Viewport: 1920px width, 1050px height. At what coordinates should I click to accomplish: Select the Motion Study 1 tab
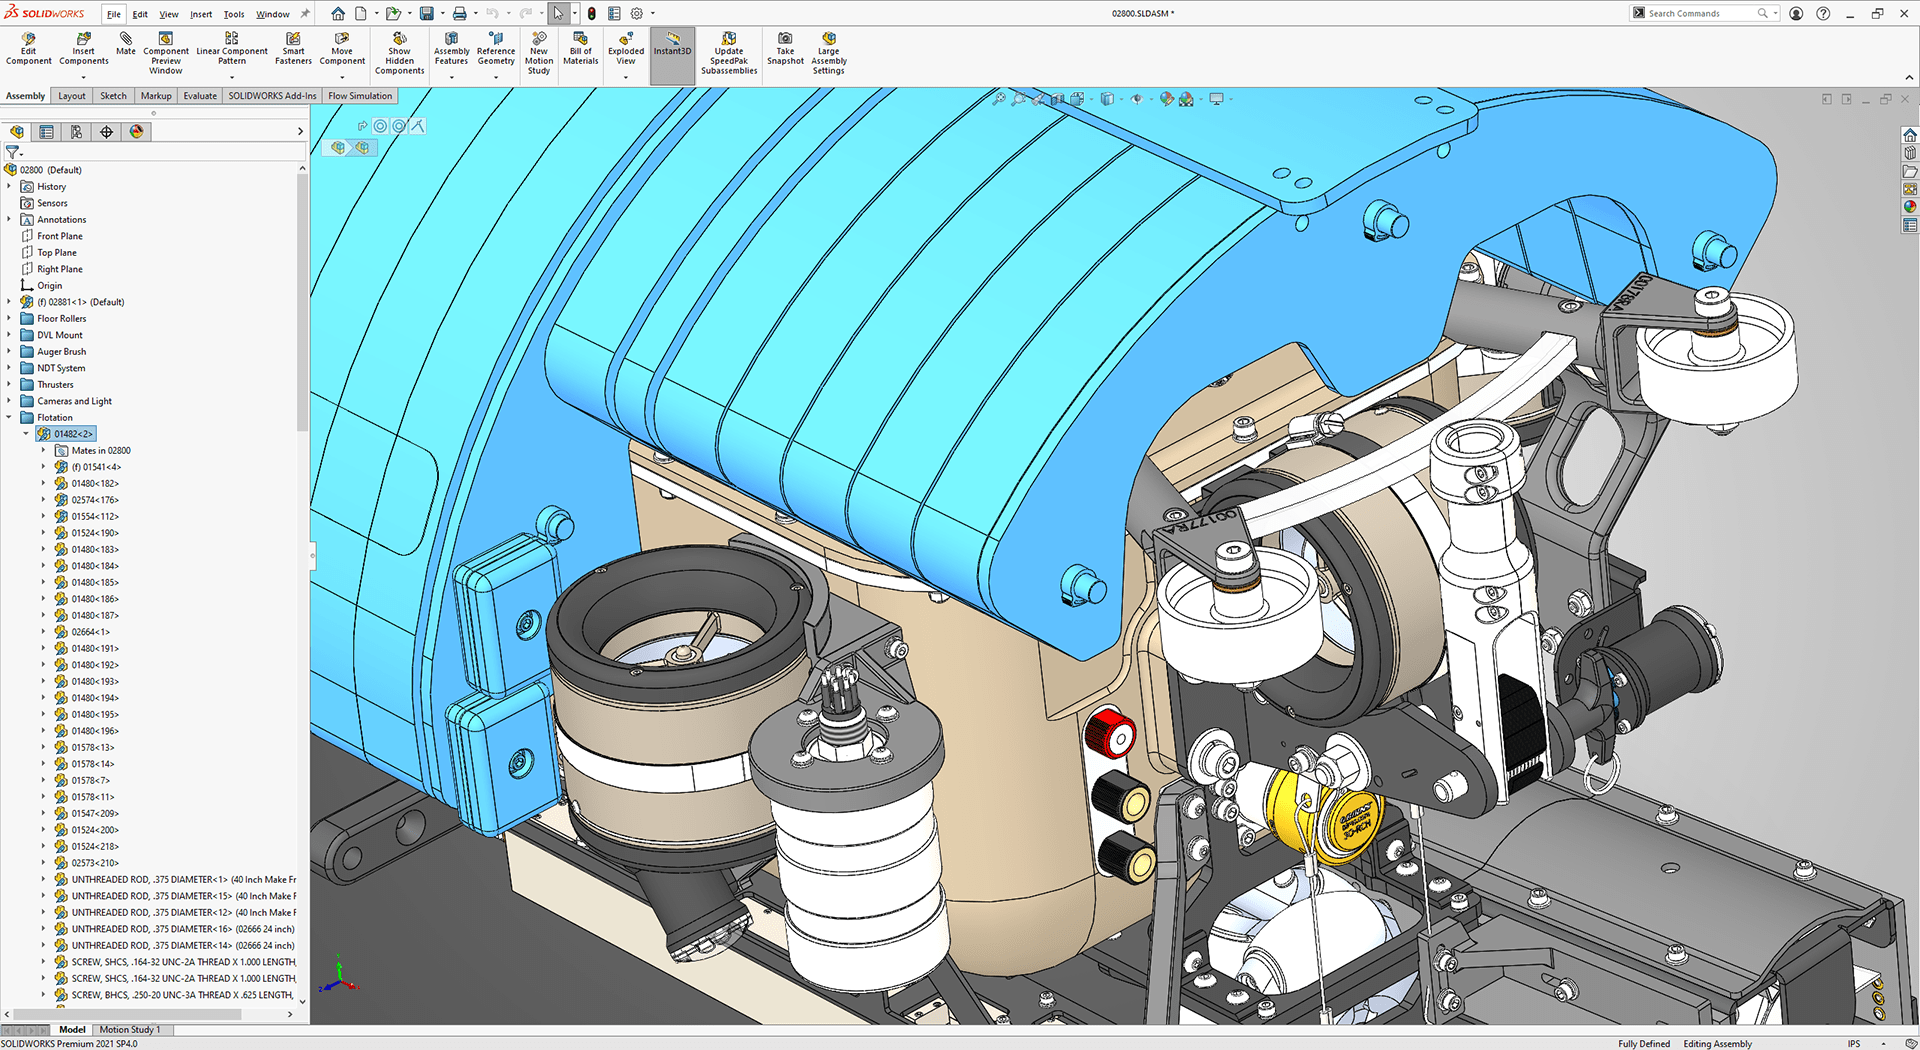point(131,1029)
